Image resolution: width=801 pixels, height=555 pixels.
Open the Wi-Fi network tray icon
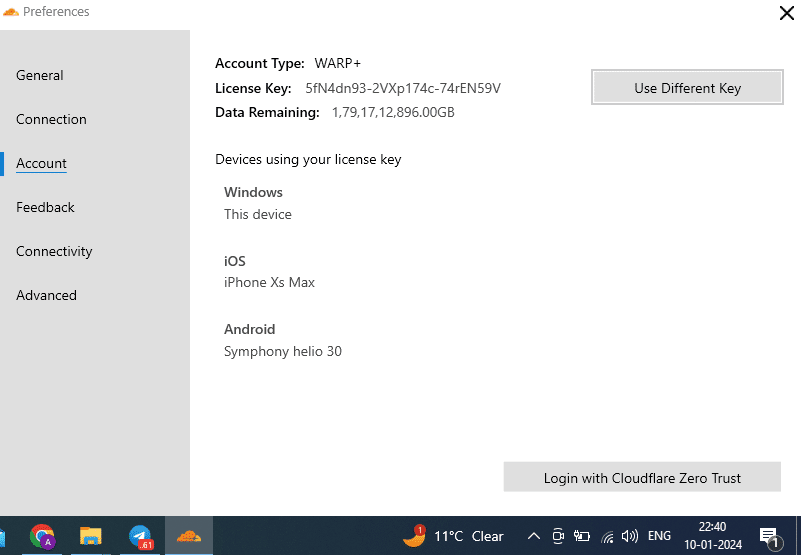(x=607, y=537)
